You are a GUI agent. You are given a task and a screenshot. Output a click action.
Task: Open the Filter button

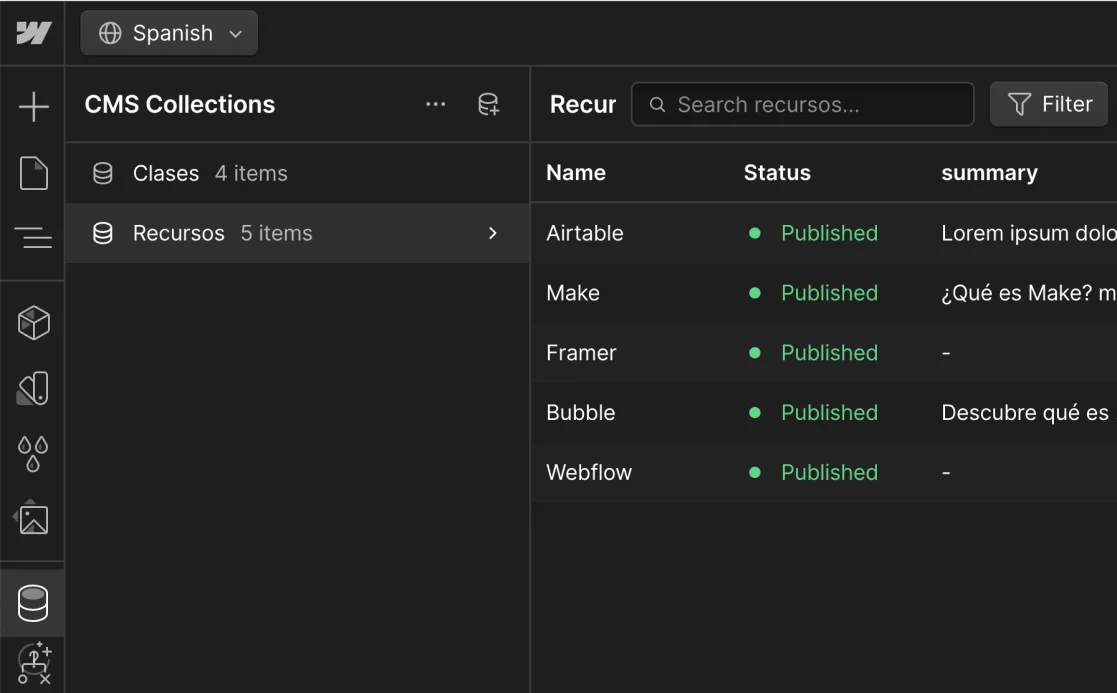1049,104
